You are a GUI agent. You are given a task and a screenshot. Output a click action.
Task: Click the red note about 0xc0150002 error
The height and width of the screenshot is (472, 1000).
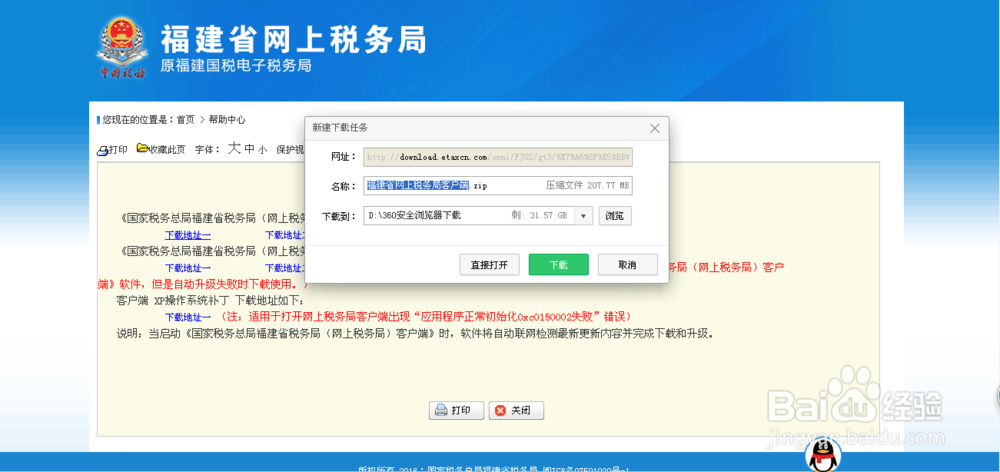point(425,317)
